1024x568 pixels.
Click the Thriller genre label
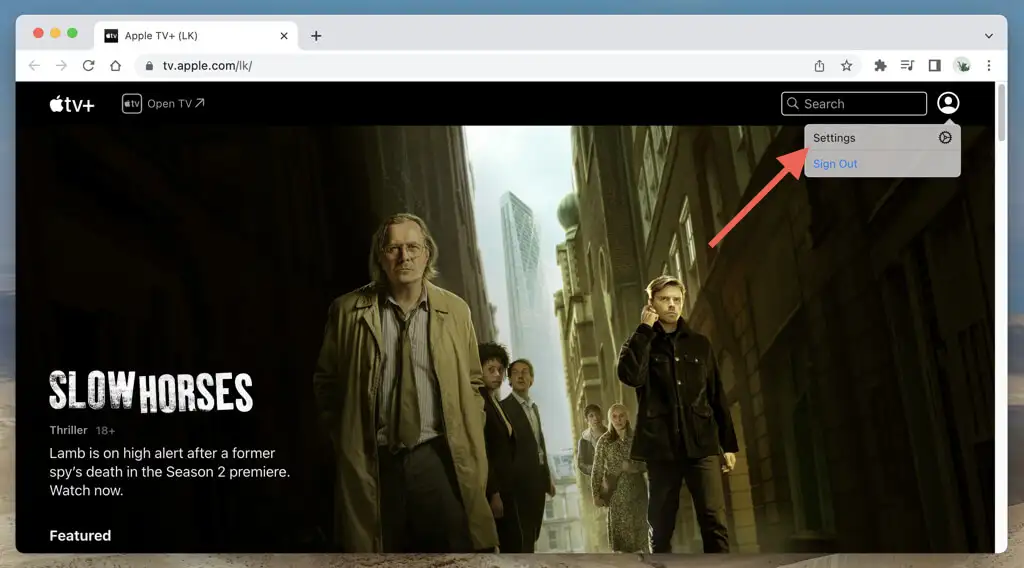point(69,430)
